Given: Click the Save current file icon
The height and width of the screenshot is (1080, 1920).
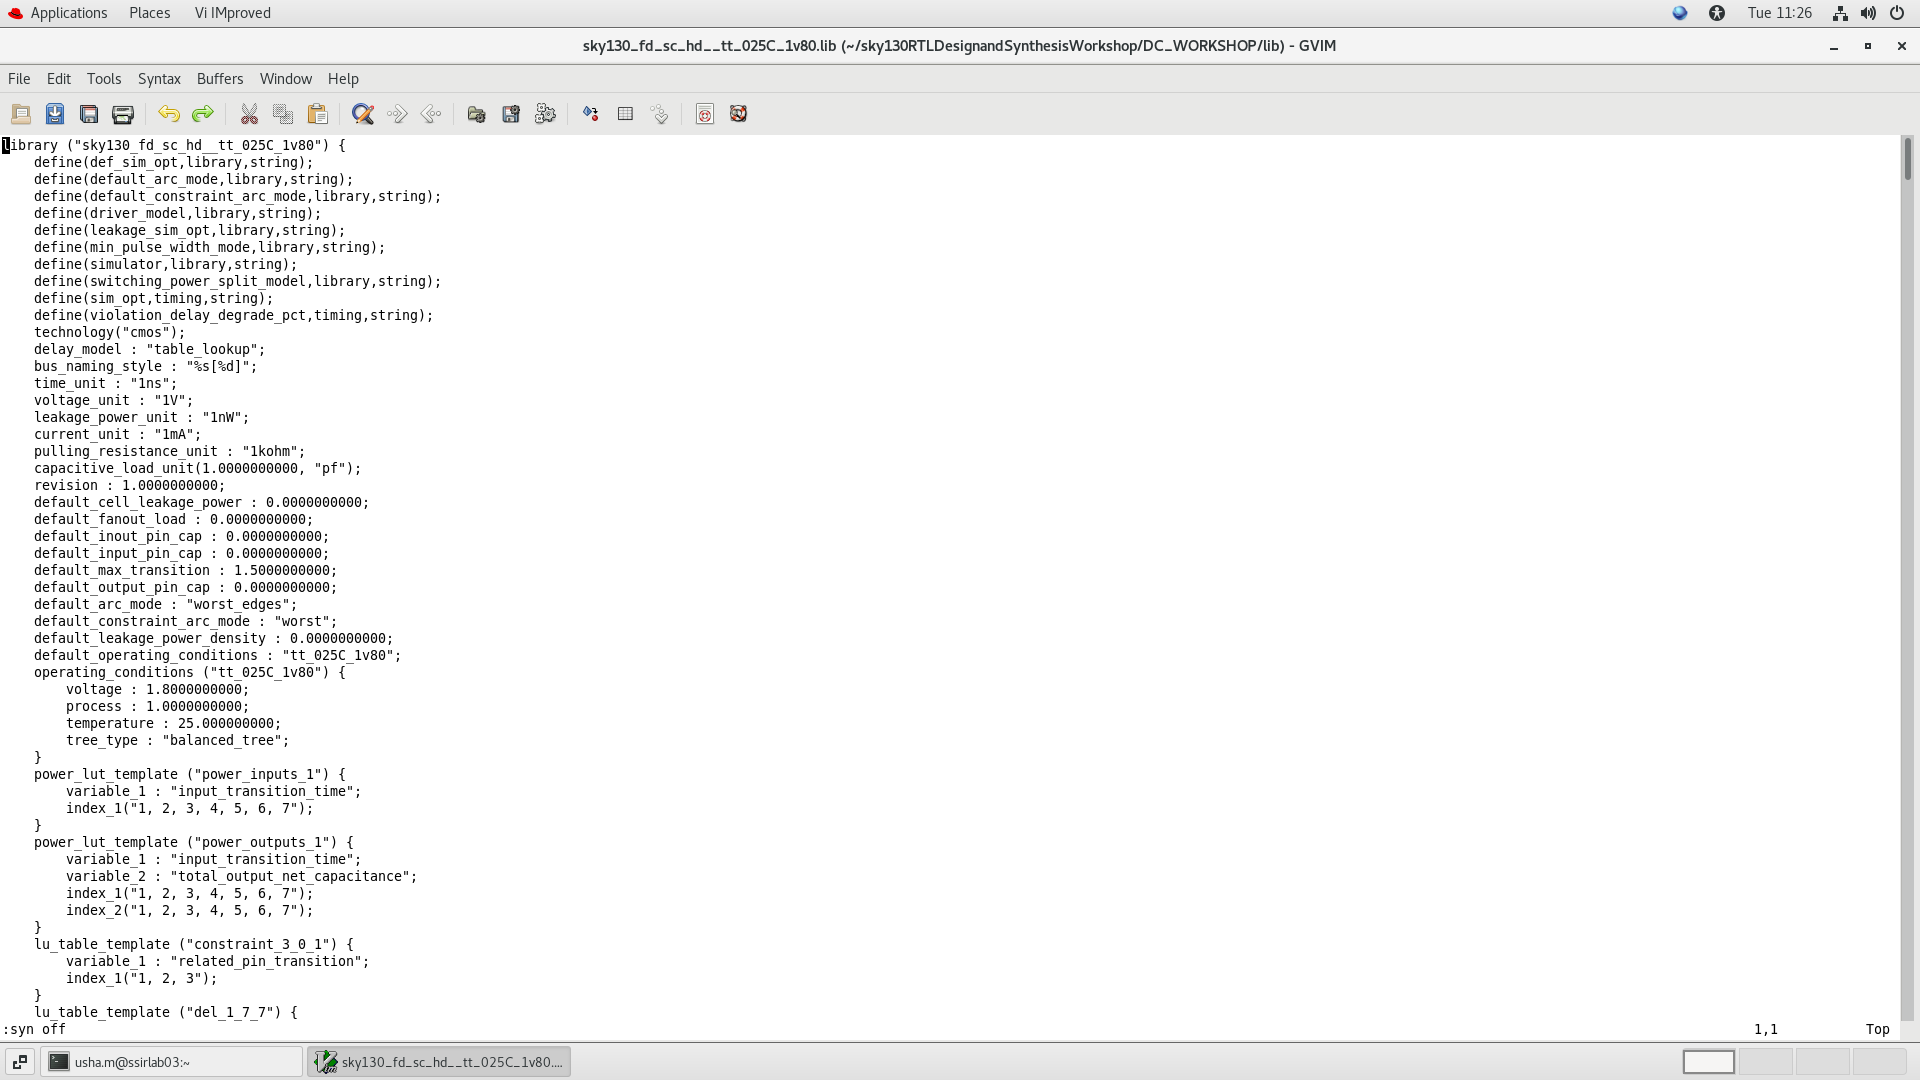Looking at the screenshot, I should click(x=55, y=114).
